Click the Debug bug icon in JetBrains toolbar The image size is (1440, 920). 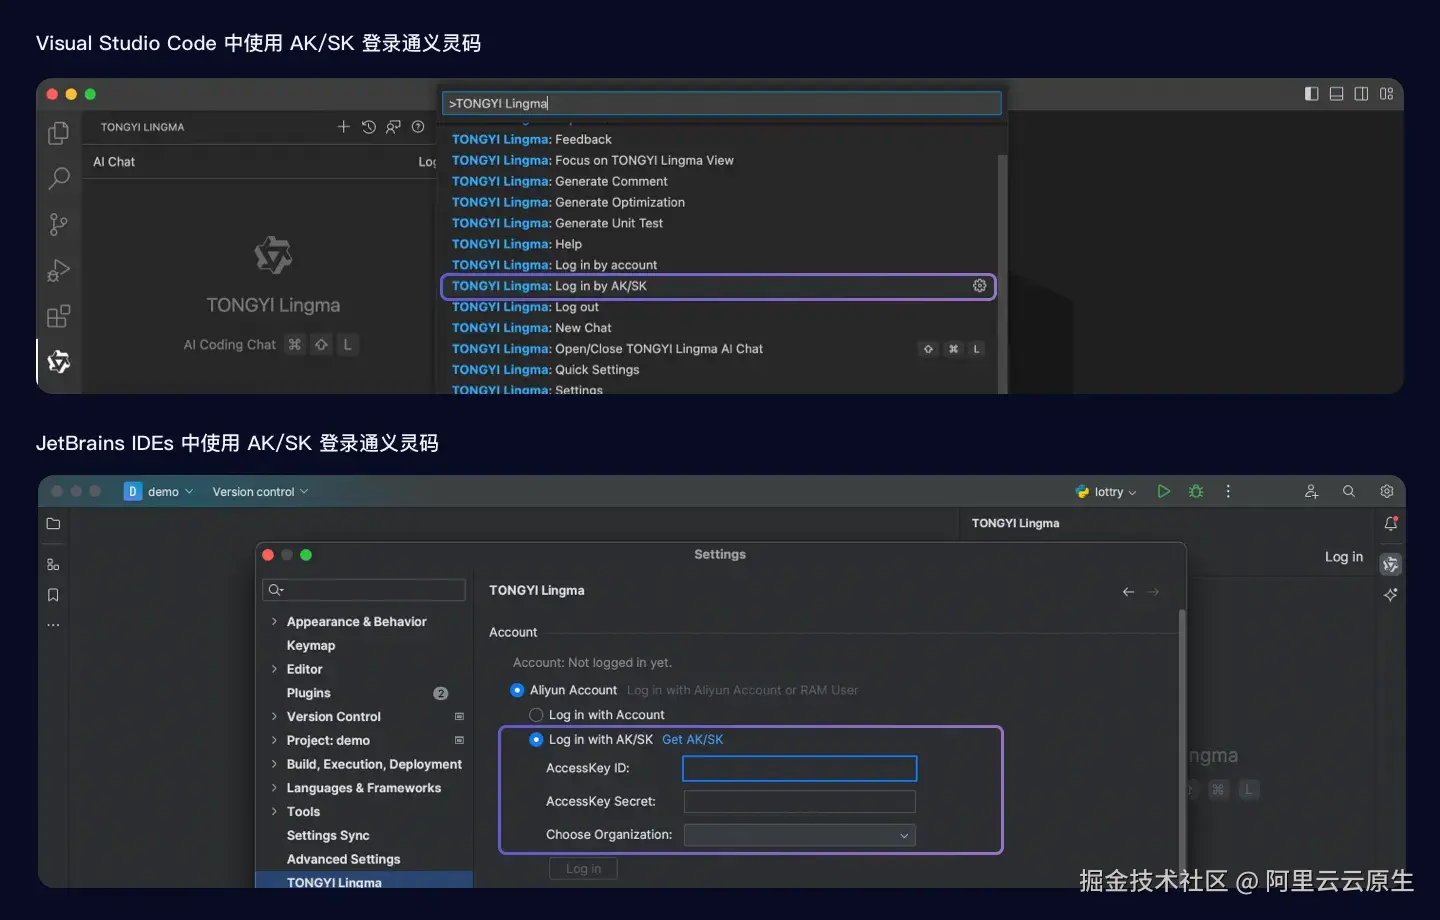tap(1196, 492)
